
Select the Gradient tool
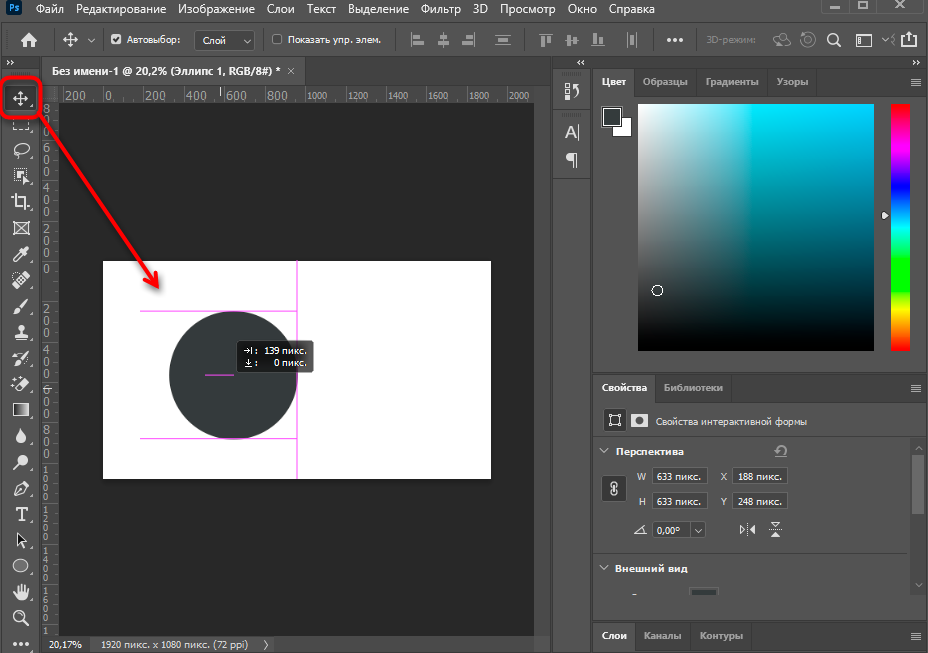click(x=21, y=410)
